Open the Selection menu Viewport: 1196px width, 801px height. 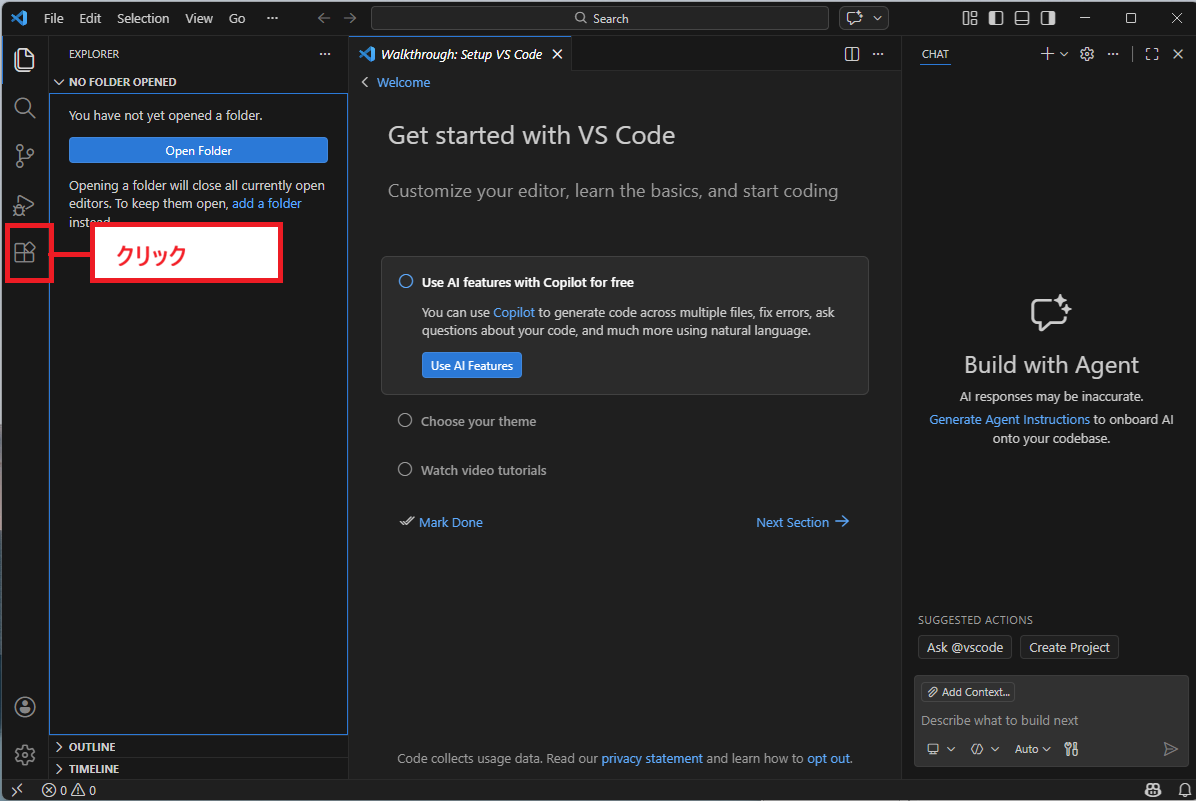[x=143, y=18]
